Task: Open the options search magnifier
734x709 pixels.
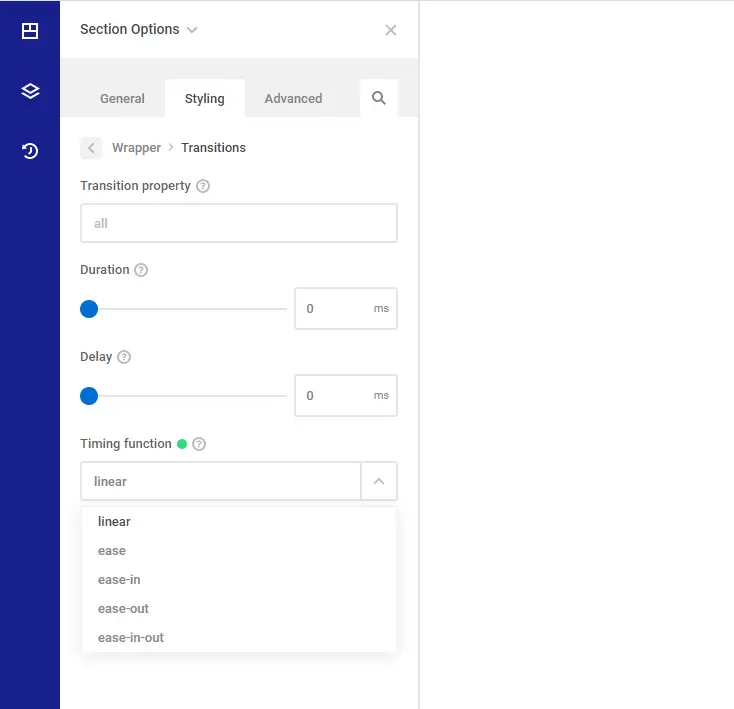Action: coord(379,98)
